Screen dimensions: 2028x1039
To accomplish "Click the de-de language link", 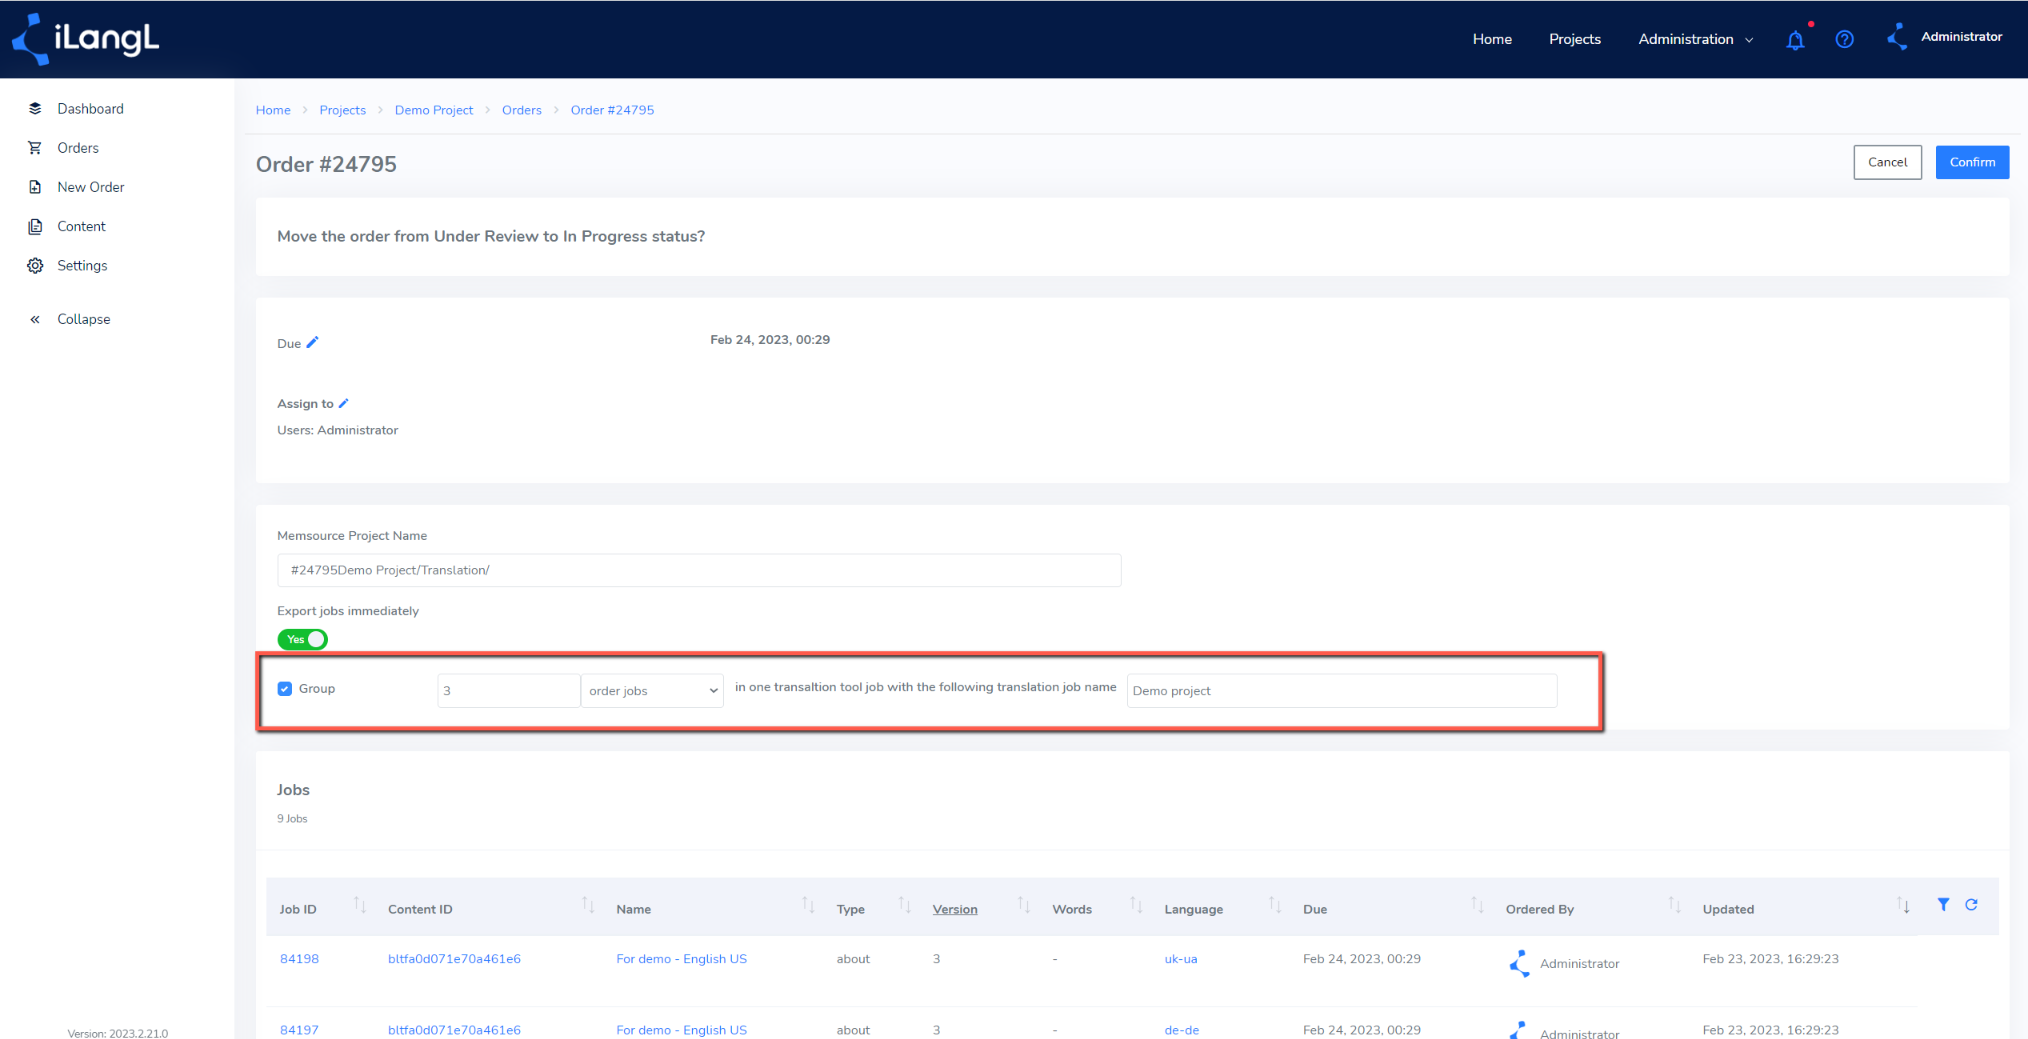I will click(1182, 1029).
